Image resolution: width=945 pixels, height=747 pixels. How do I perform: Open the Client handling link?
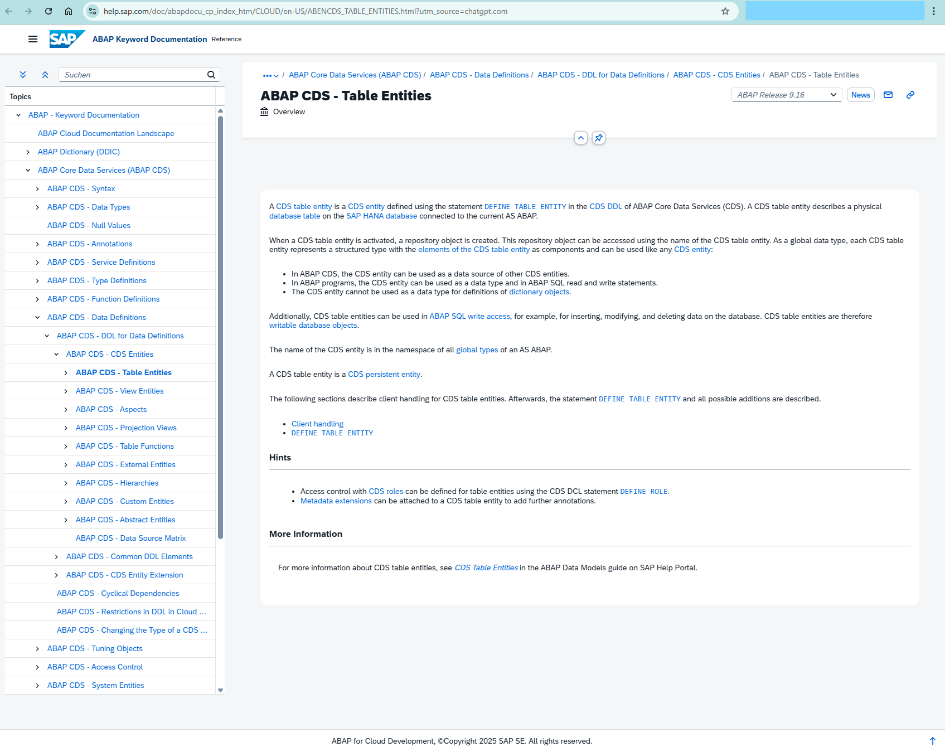(317, 424)
